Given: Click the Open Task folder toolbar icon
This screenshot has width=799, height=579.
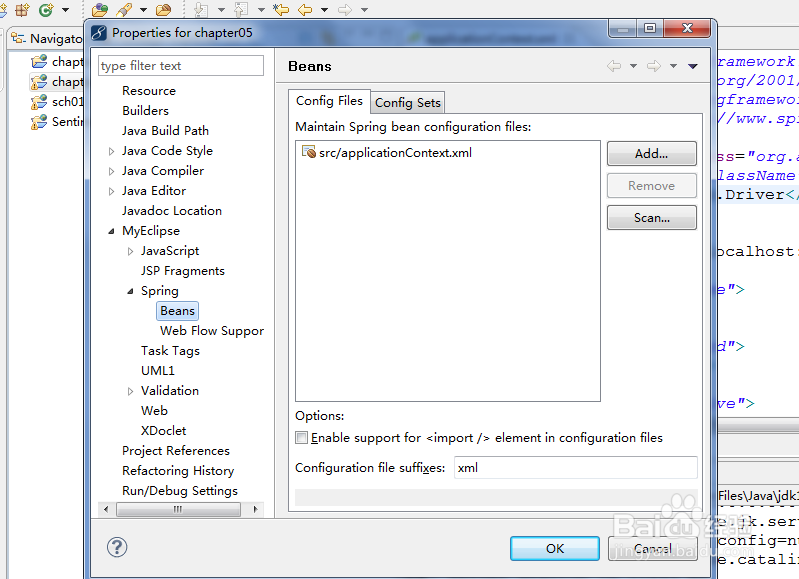Looking at the screenshot, I should pyautogui.click(x=163, y=10).
